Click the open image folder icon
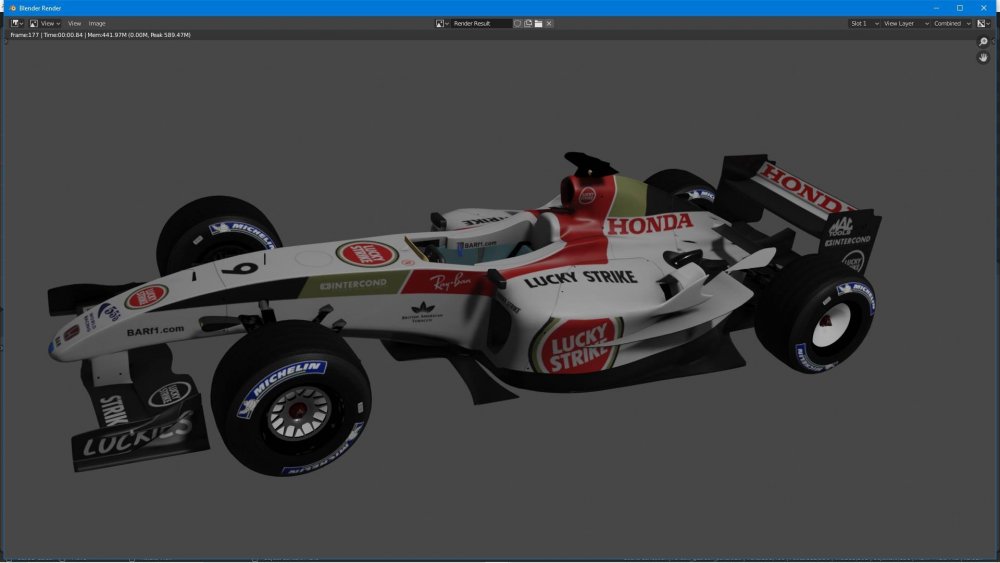Viewport: 1000px width, 563px height. [538, 24]
